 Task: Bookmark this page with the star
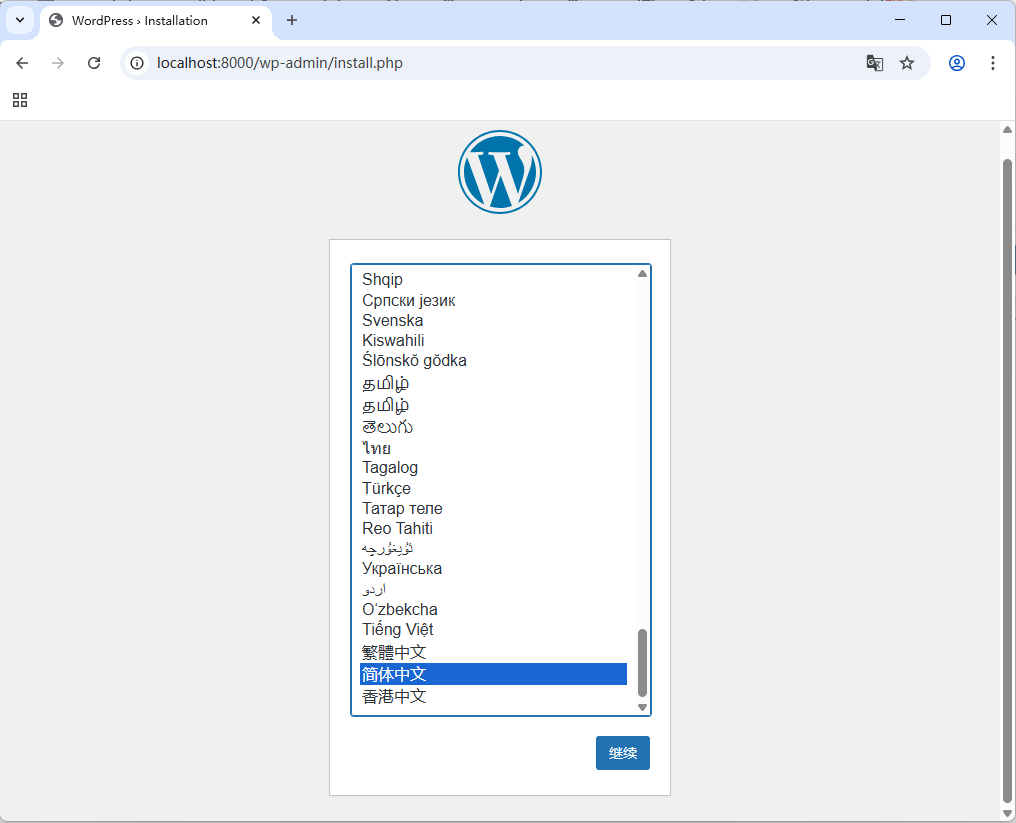click(906, 63)
